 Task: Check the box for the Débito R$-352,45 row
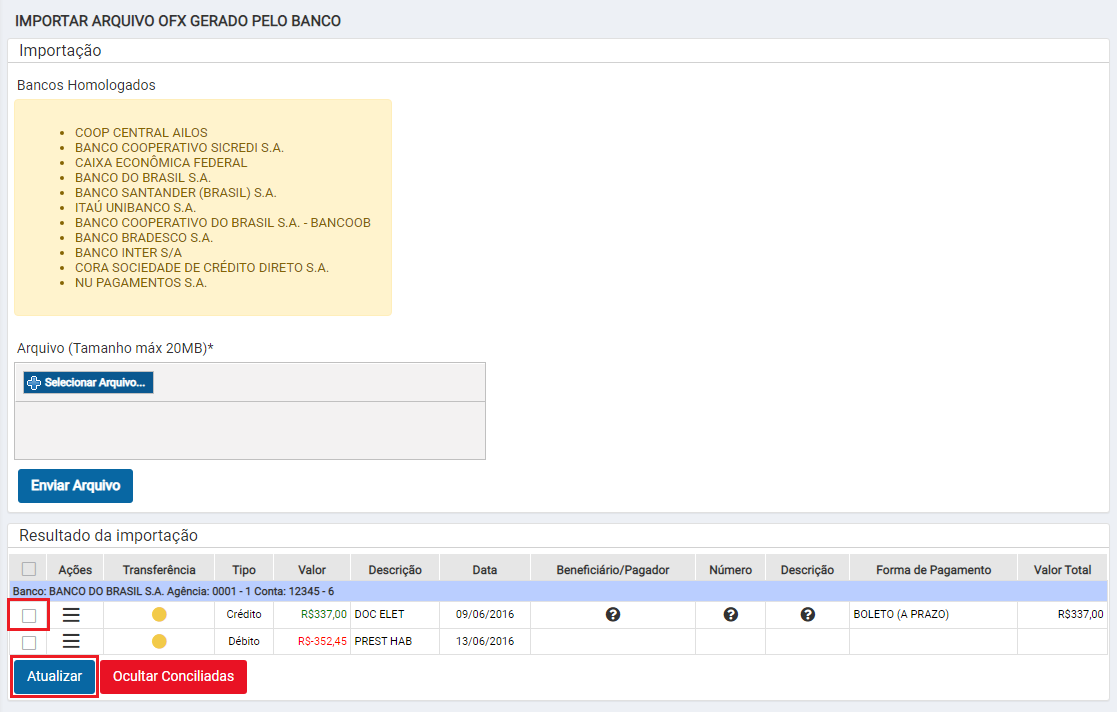(28, 642)
